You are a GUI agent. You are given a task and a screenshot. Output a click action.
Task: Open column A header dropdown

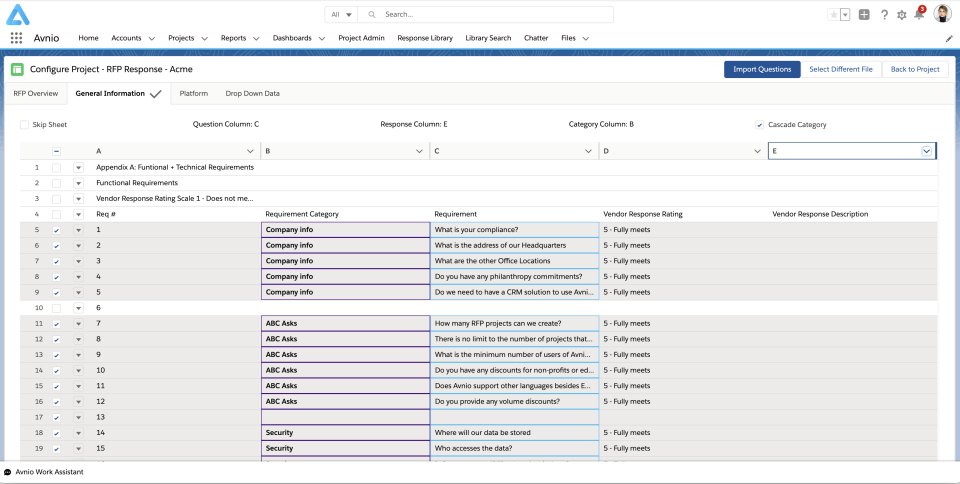coord(250,151)
